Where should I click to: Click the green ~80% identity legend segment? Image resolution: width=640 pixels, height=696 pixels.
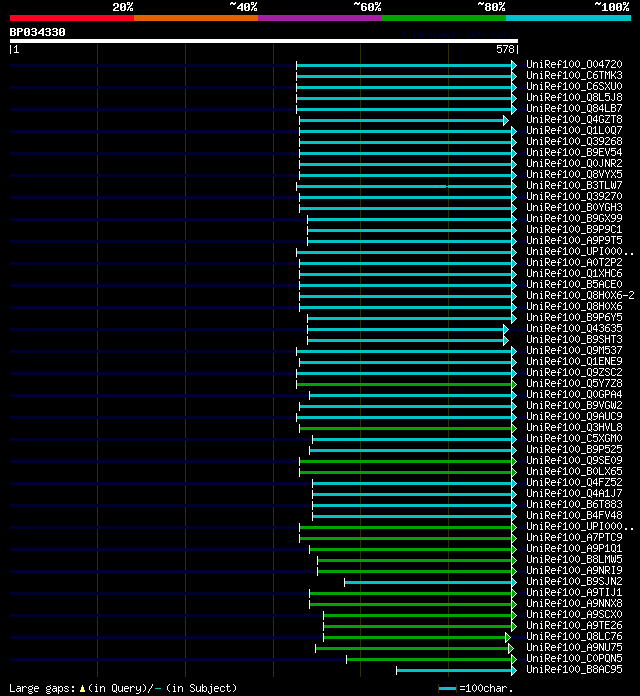pyautogui.click(x=444, y=18)
